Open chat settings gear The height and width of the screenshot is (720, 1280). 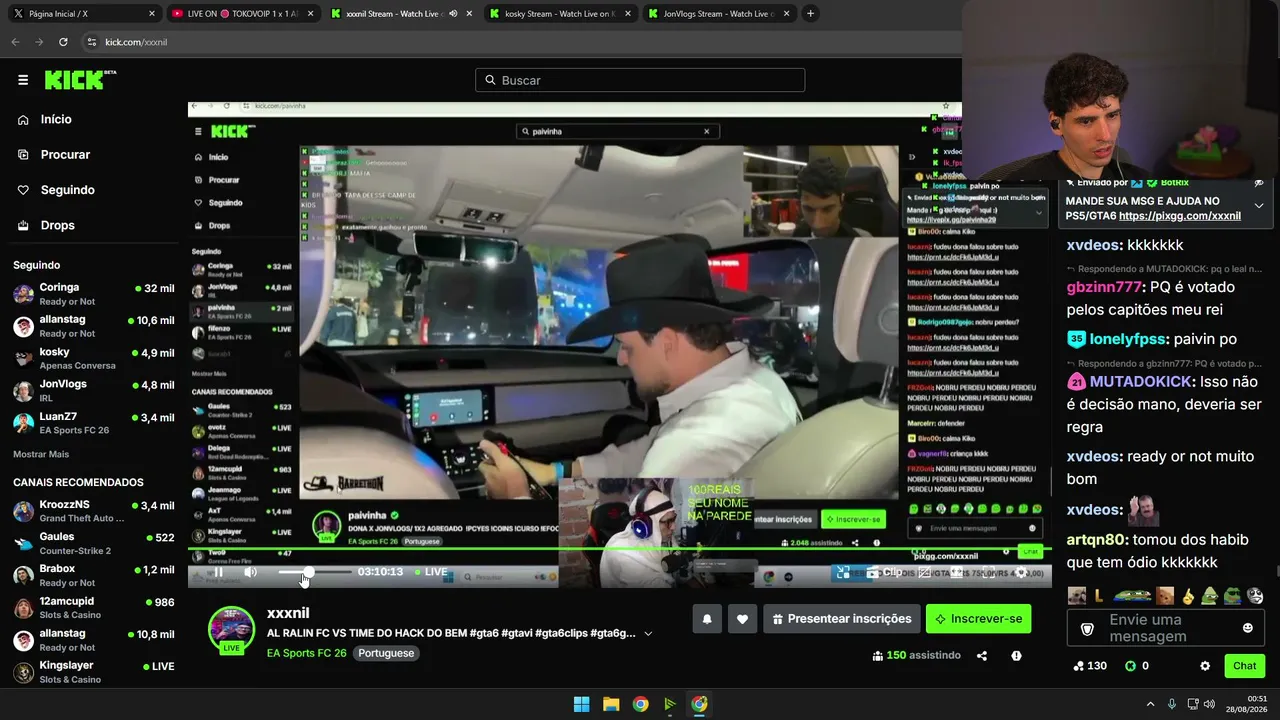click(x=1205, y=666)
